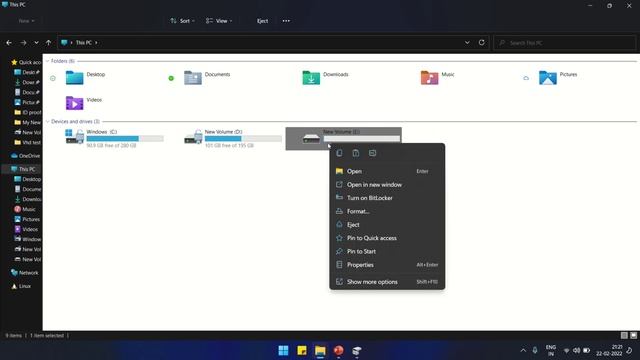Select the New Volume (D:) drive

[x=233, y=138]
